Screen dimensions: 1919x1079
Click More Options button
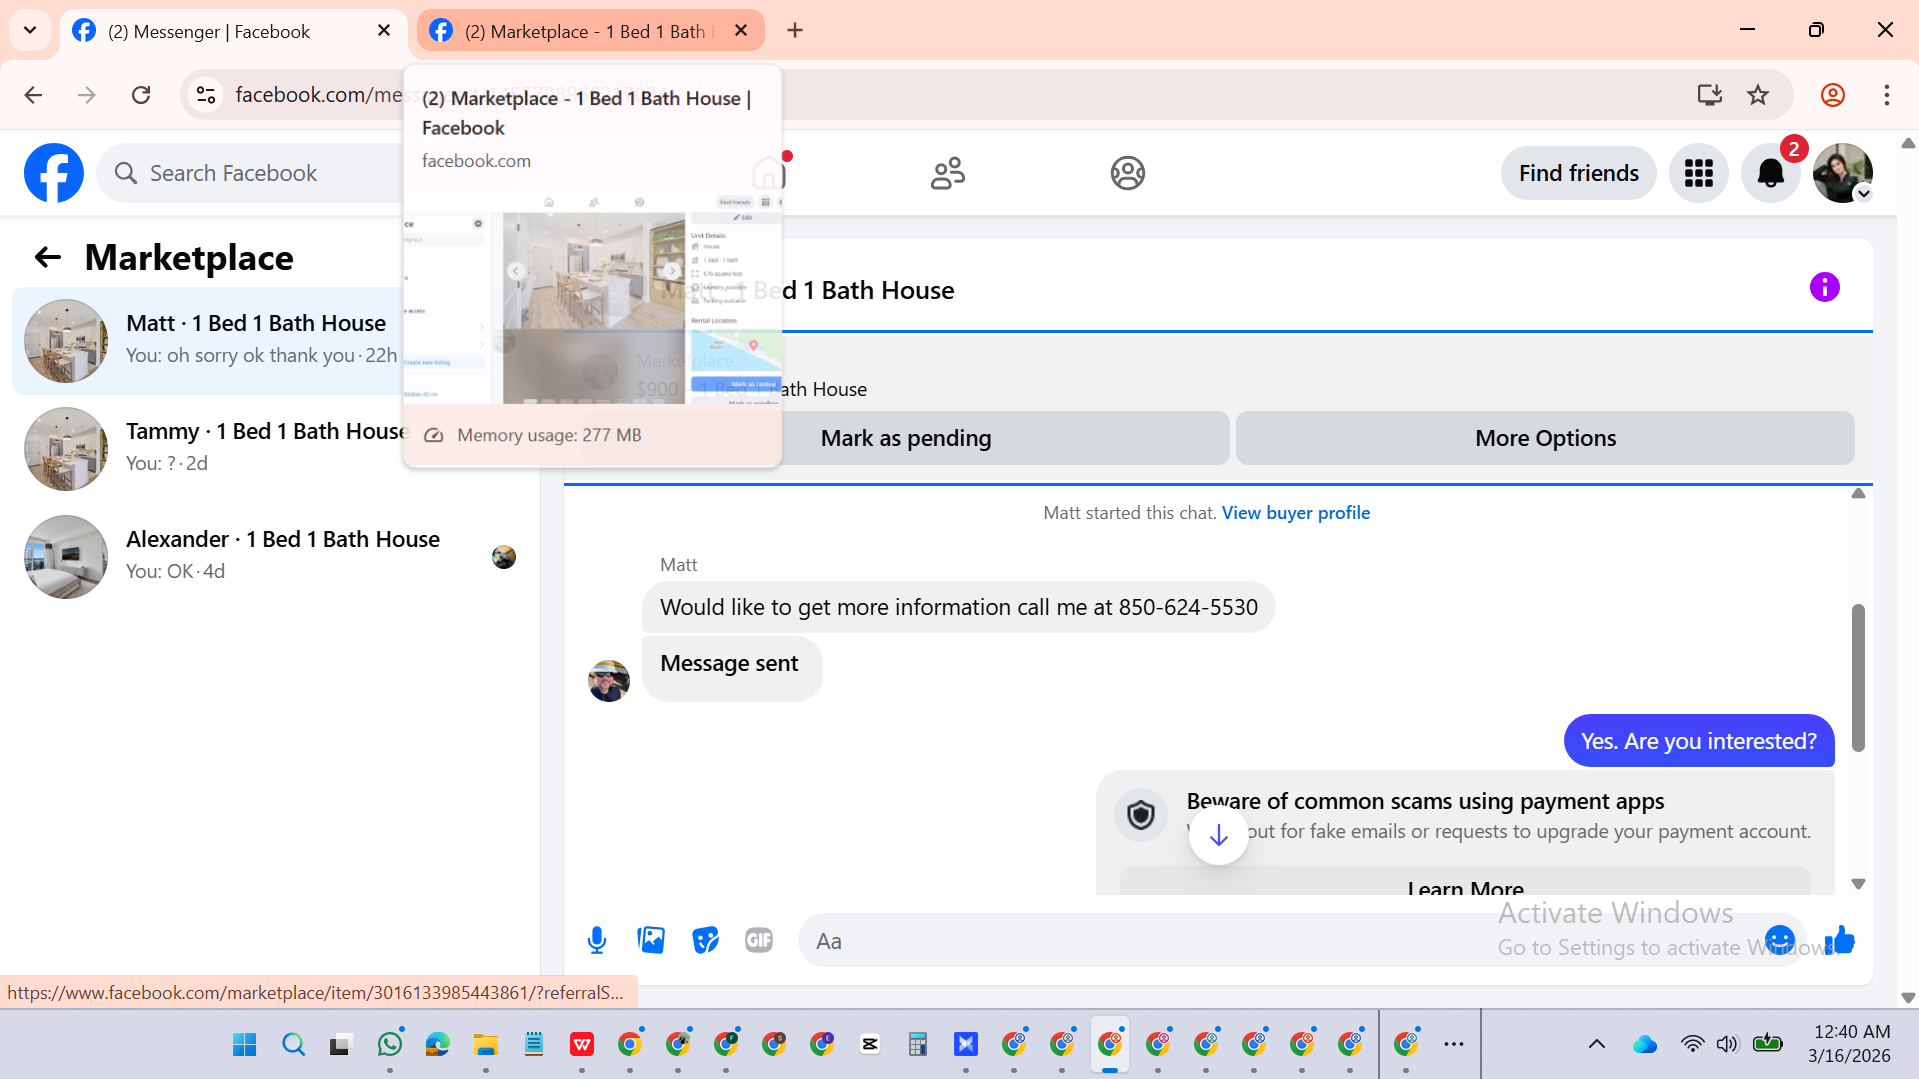(x=1545, y=438)
